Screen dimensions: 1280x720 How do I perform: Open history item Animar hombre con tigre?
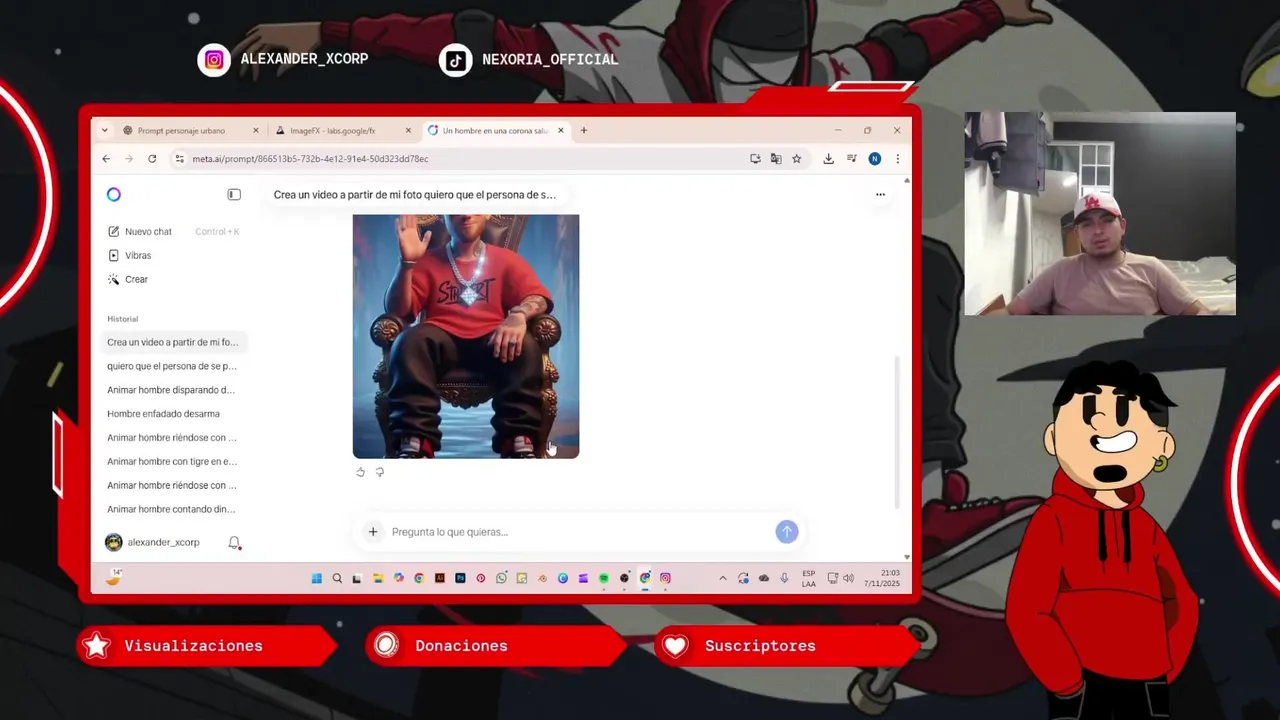click(174, 462)
